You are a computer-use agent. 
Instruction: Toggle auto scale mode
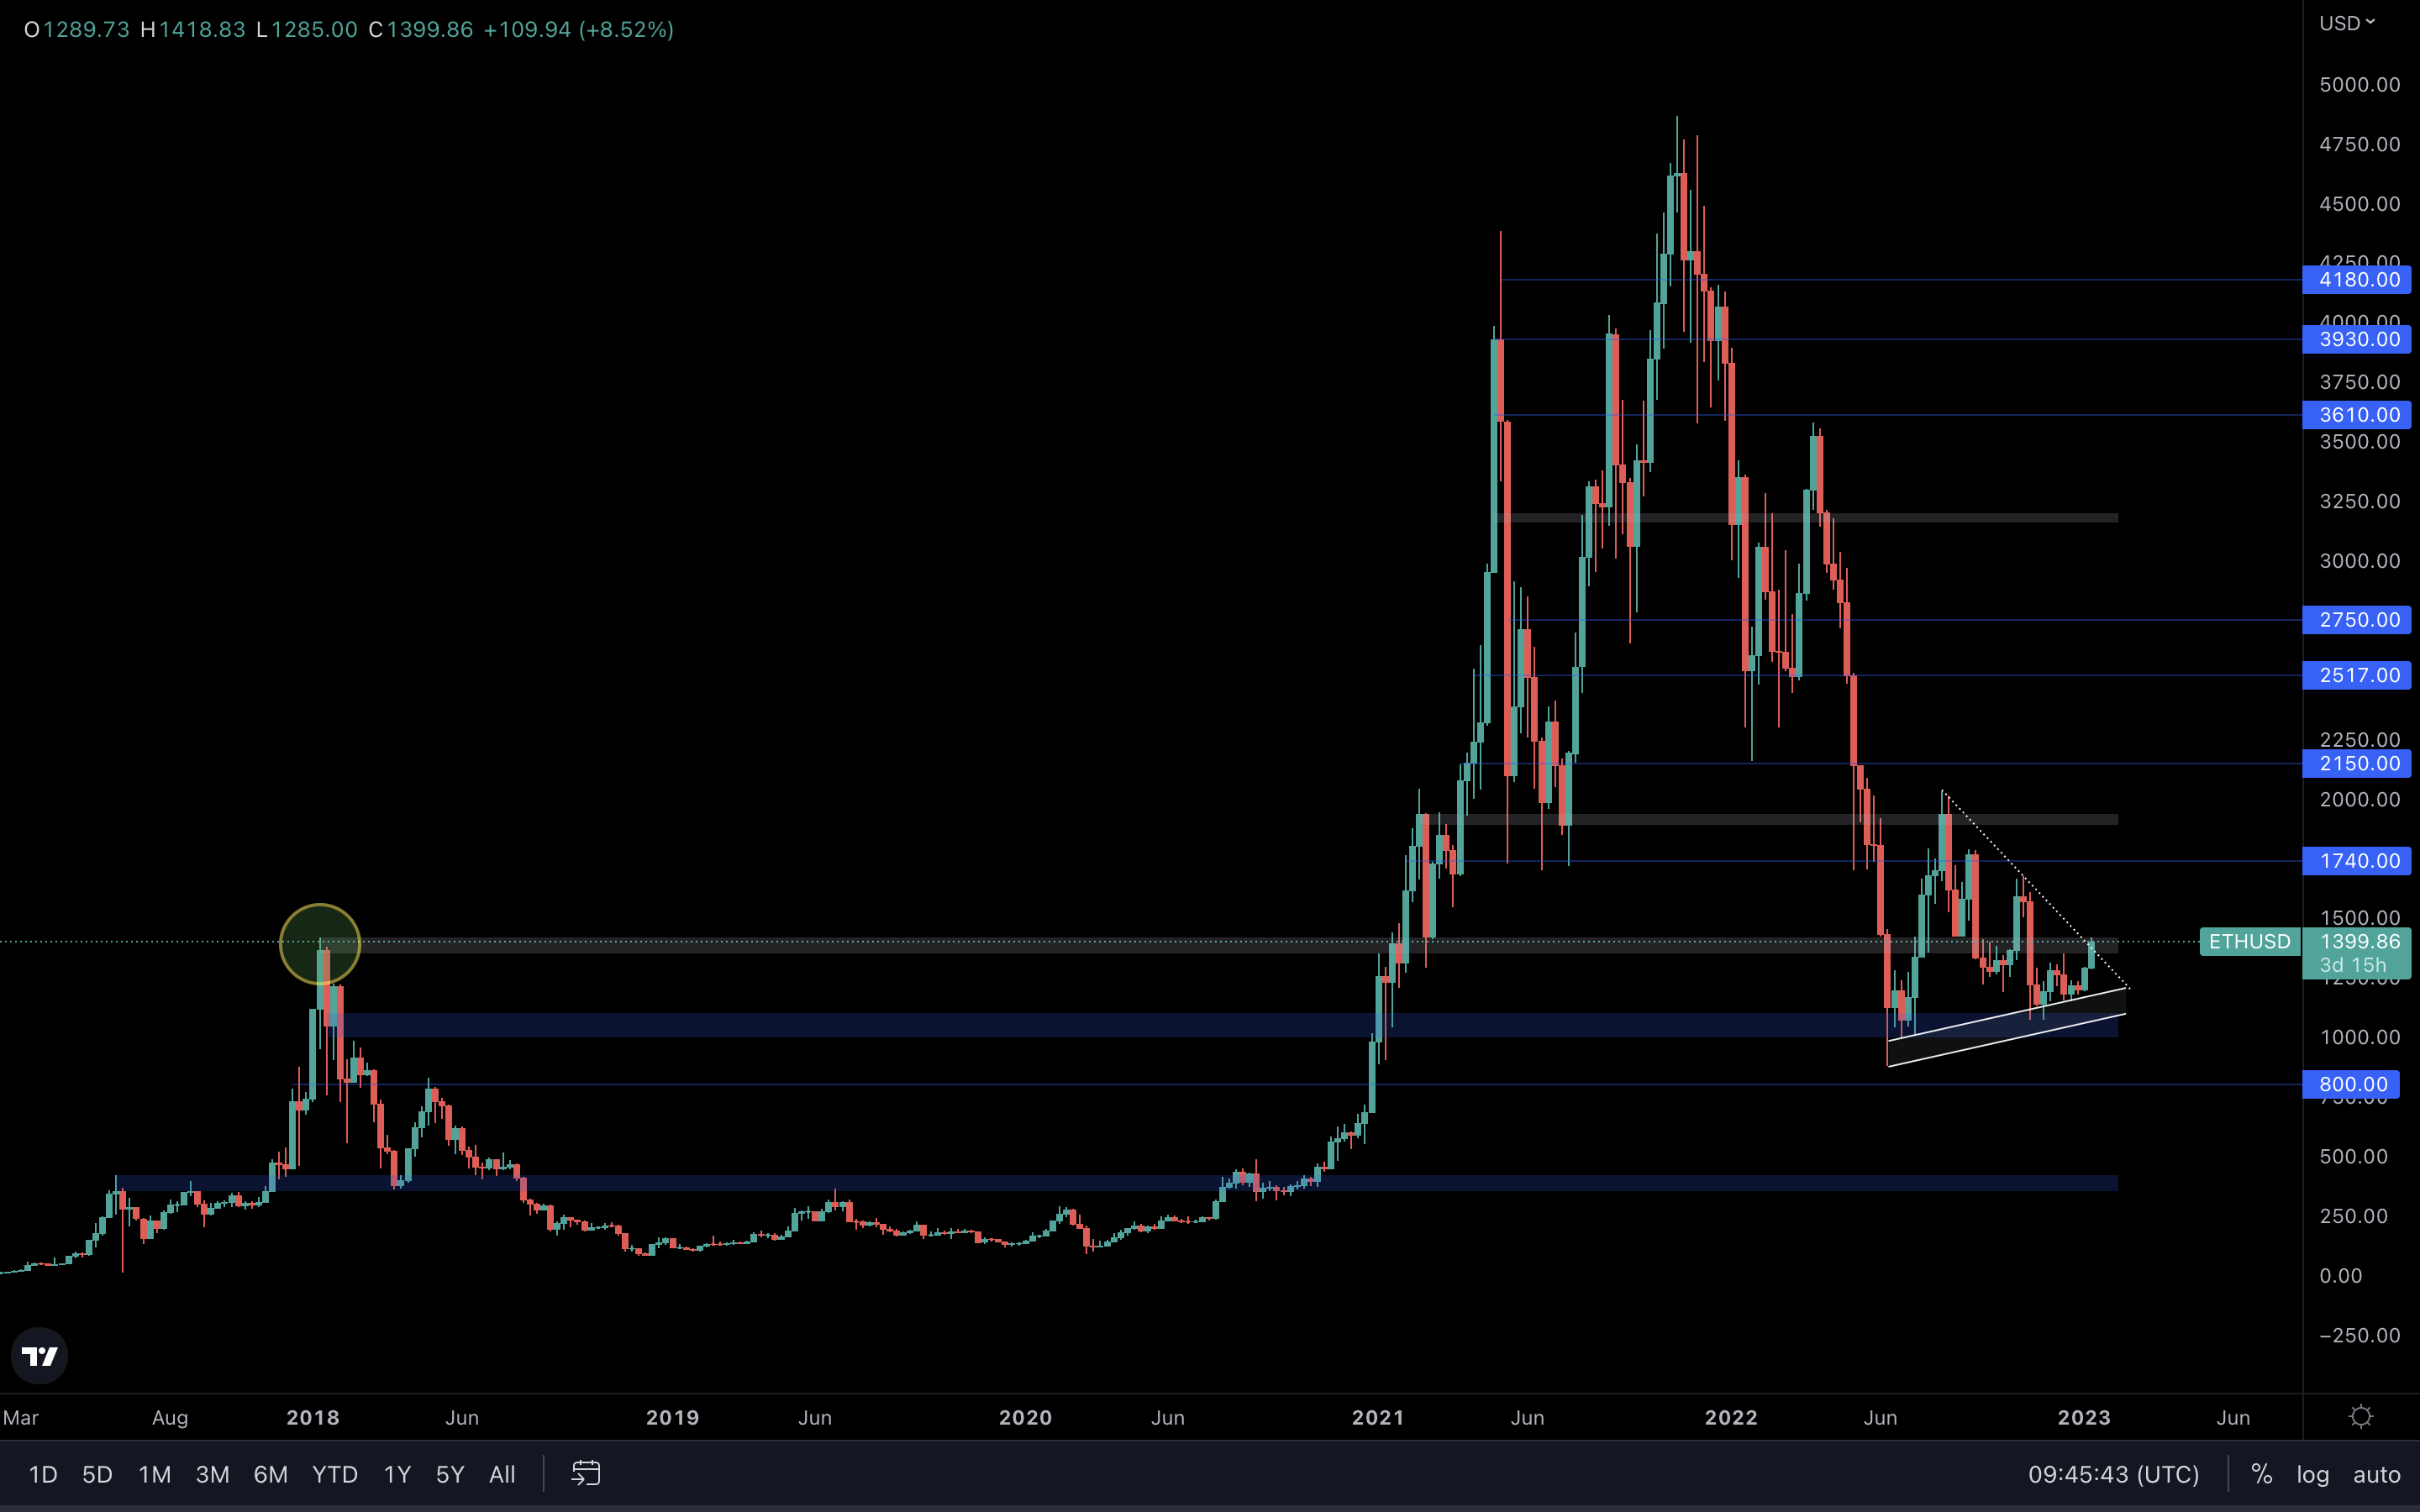(2376, 1474)
